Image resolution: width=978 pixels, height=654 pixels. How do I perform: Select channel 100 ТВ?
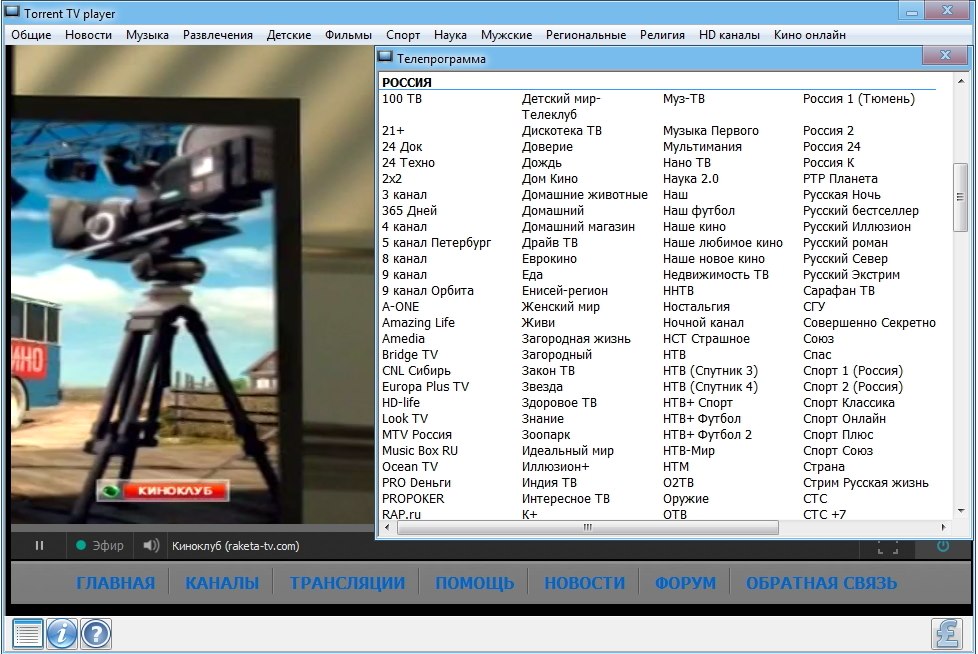pos(402,99)
